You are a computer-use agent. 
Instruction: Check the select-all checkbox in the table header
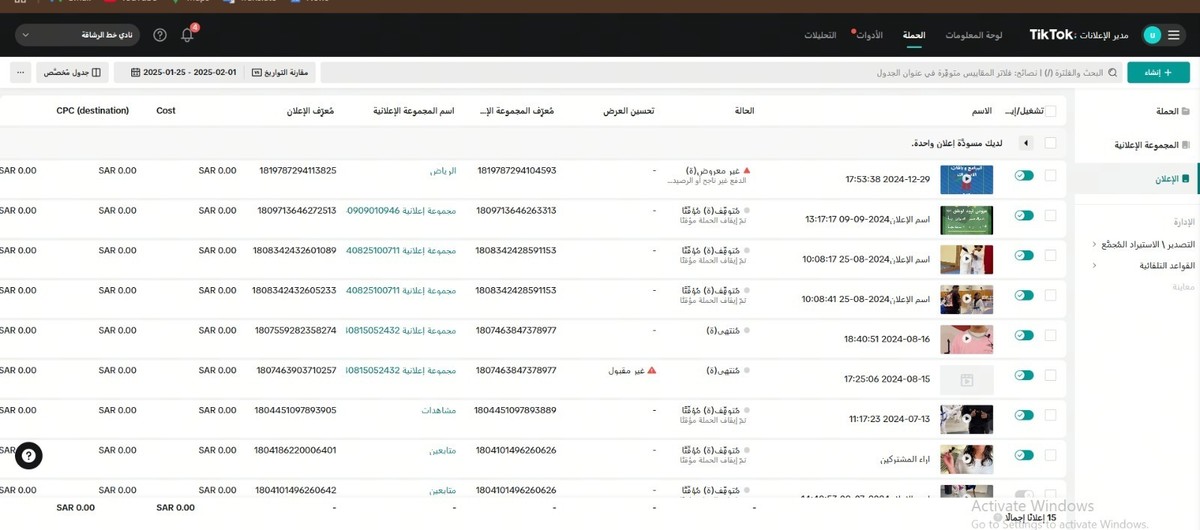(1050, 111)
